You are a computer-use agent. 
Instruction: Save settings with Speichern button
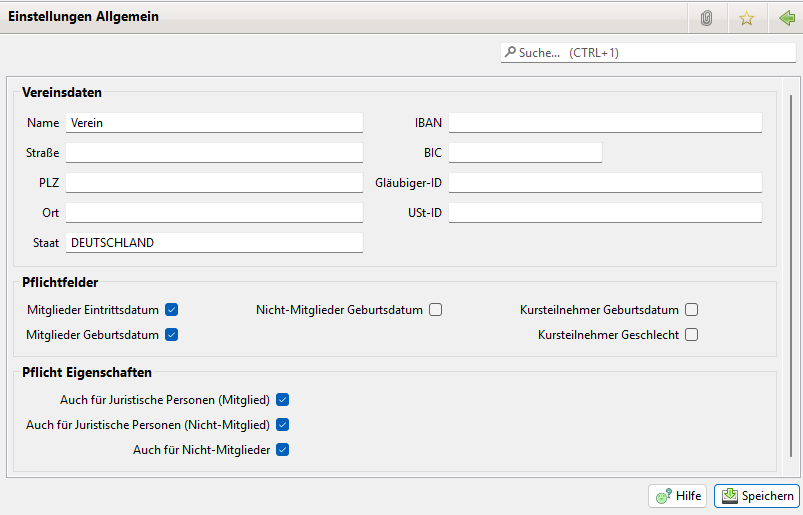click(756, 496)
